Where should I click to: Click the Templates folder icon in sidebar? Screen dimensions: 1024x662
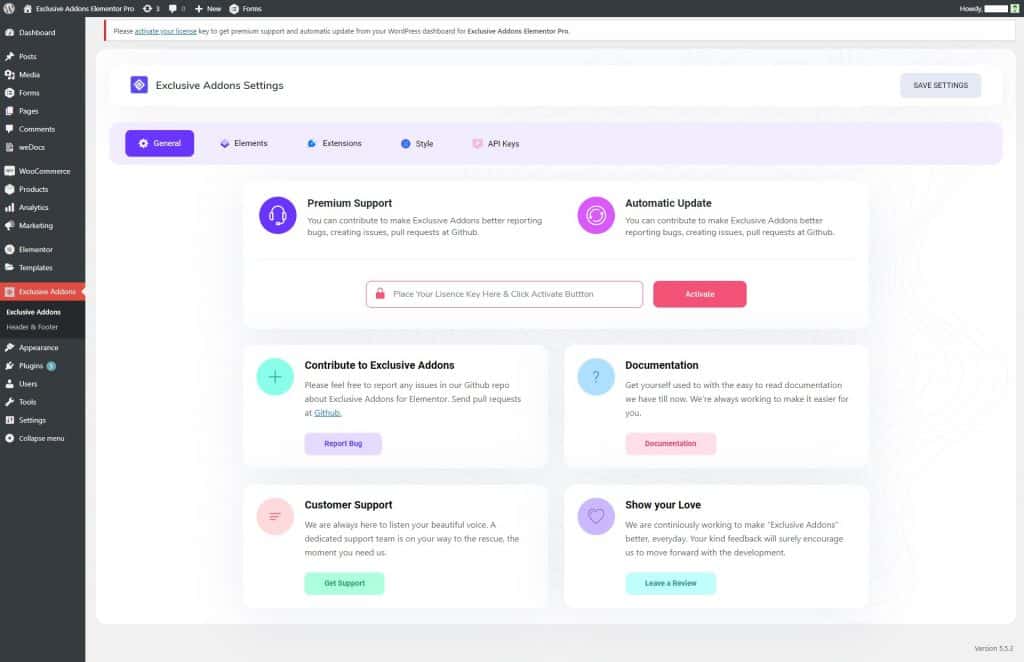(9, 268)
